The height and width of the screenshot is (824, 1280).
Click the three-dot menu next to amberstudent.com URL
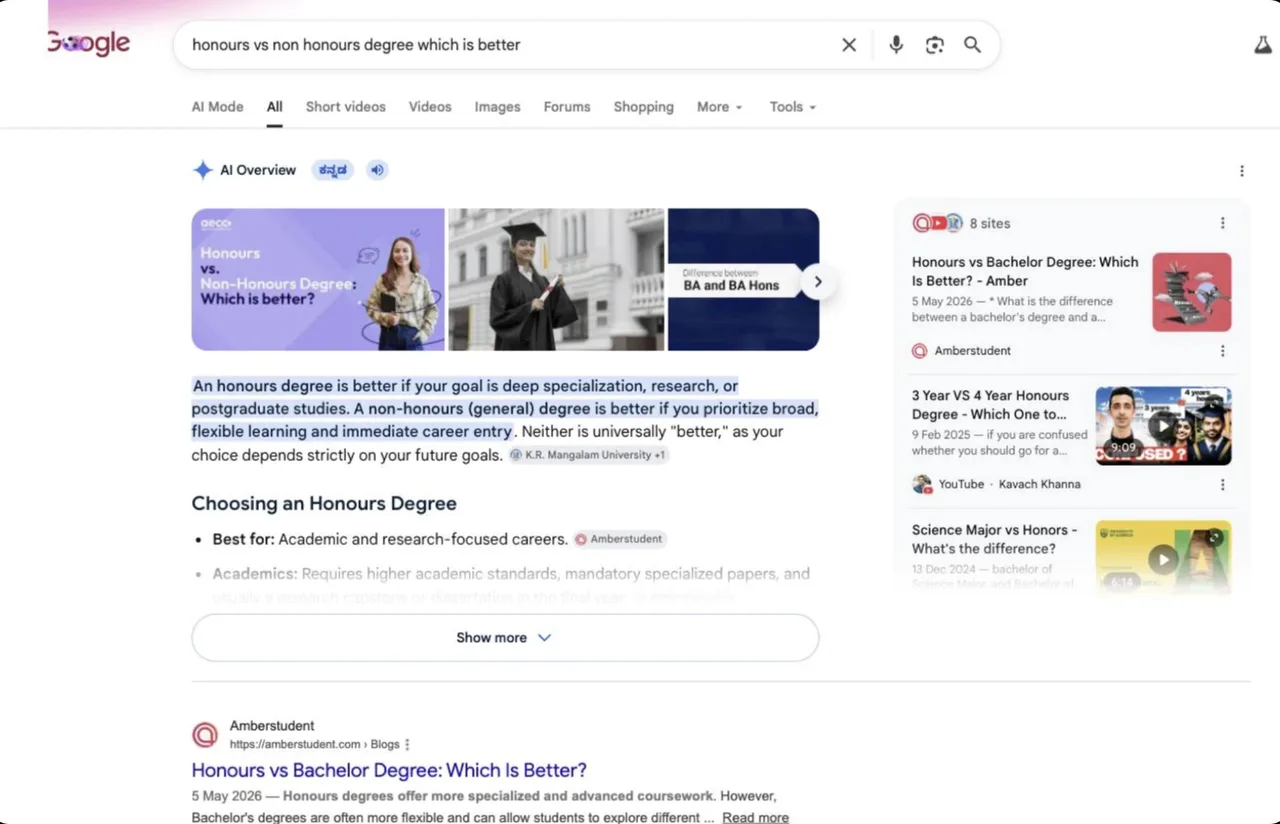tap(407, 744)
